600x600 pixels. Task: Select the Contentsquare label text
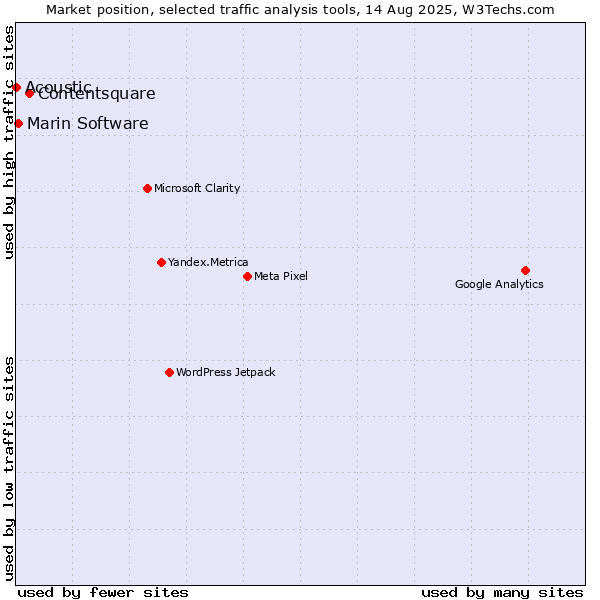(97, 94)
